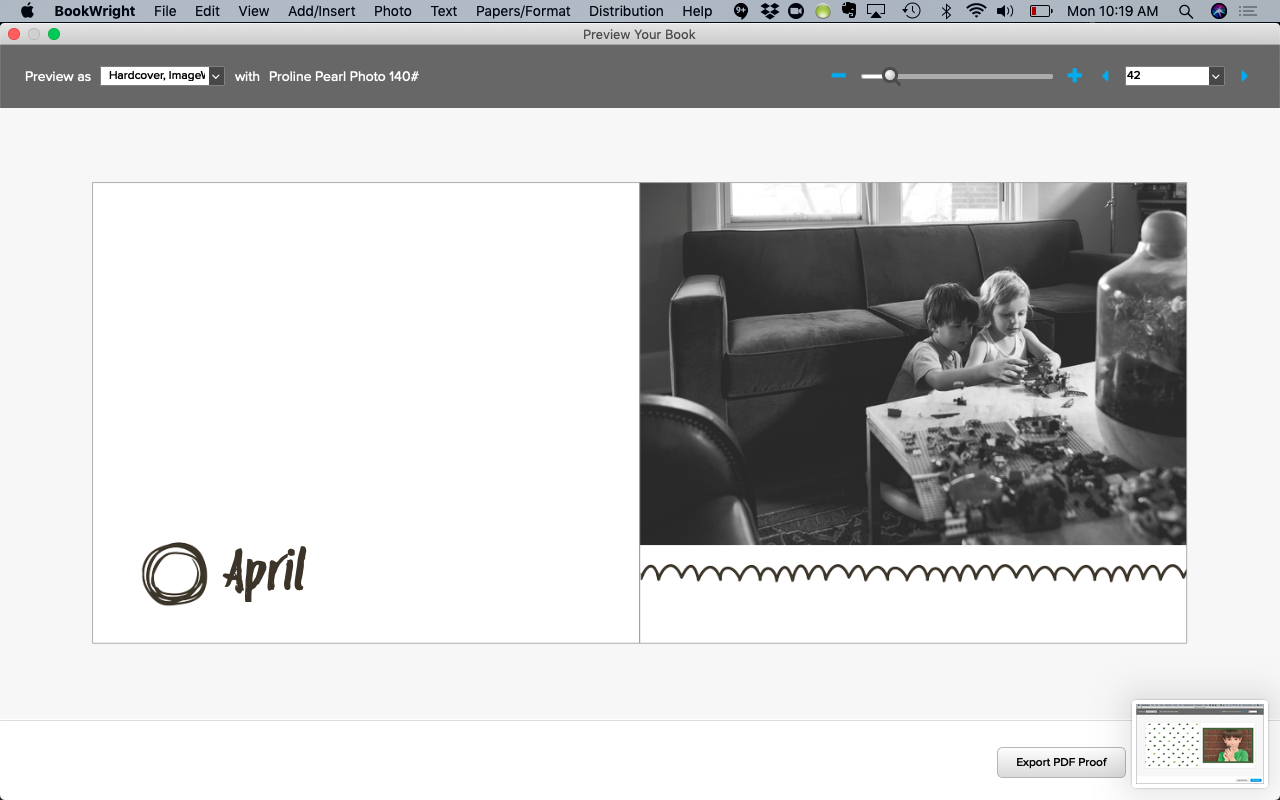
Task: Click the Dropbox menu bar icon
Action: pos(769,11)
